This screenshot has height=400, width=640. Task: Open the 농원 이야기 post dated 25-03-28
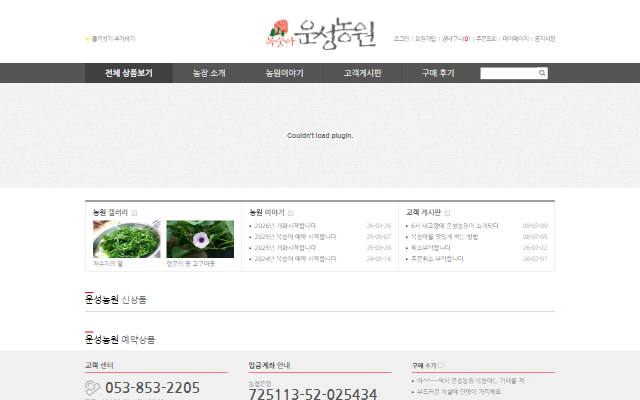coord(285,248)
